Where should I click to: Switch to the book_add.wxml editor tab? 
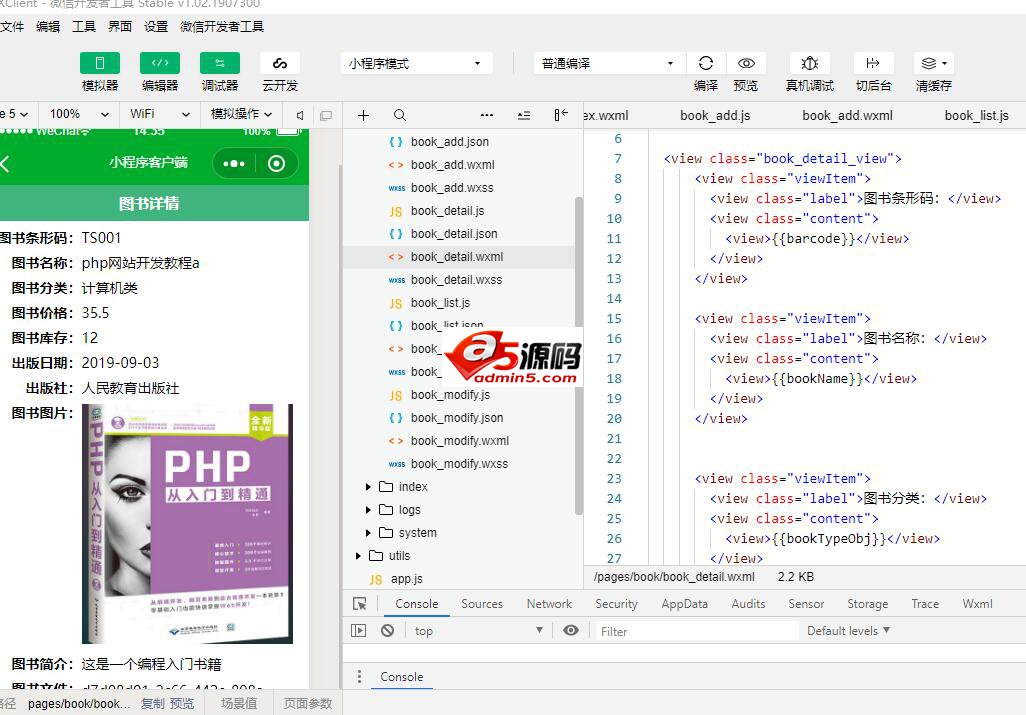coord(847,115)
